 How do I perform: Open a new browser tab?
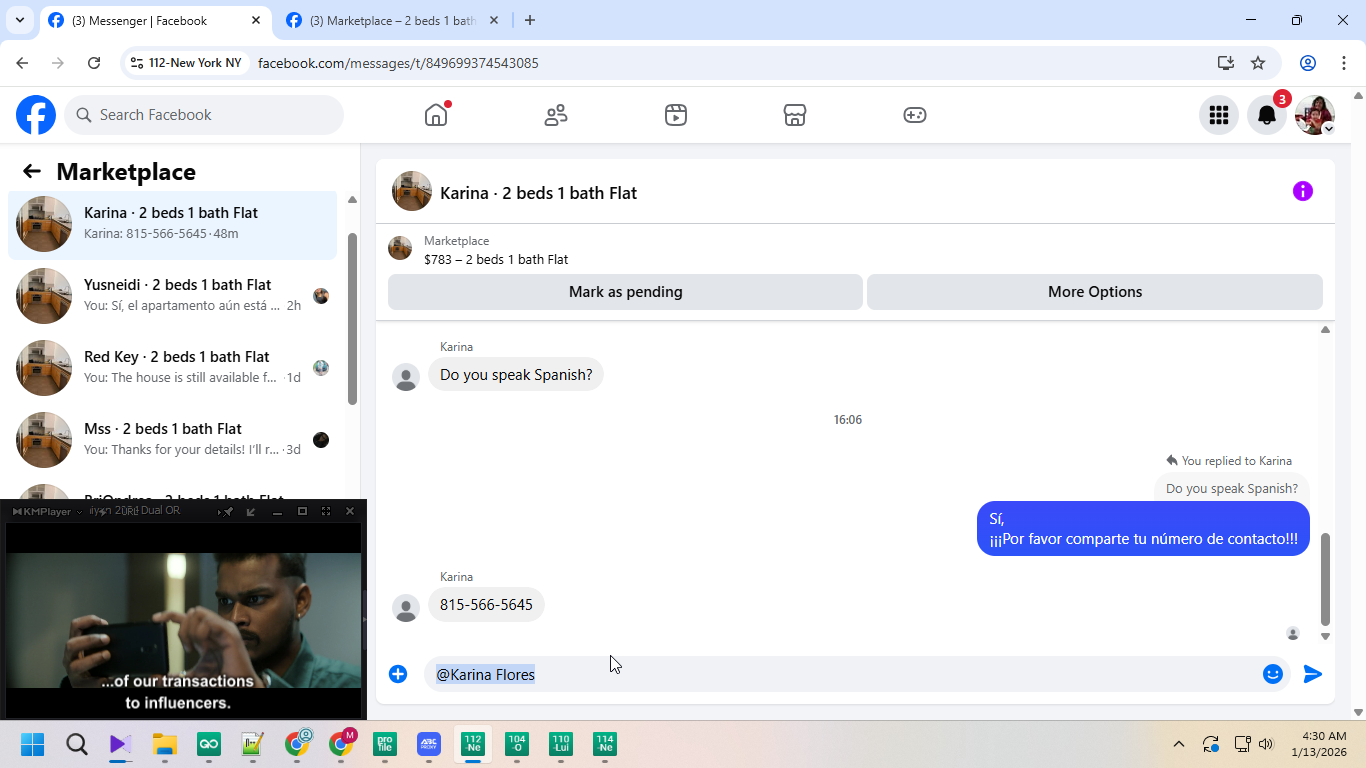[x=530, y=20]
